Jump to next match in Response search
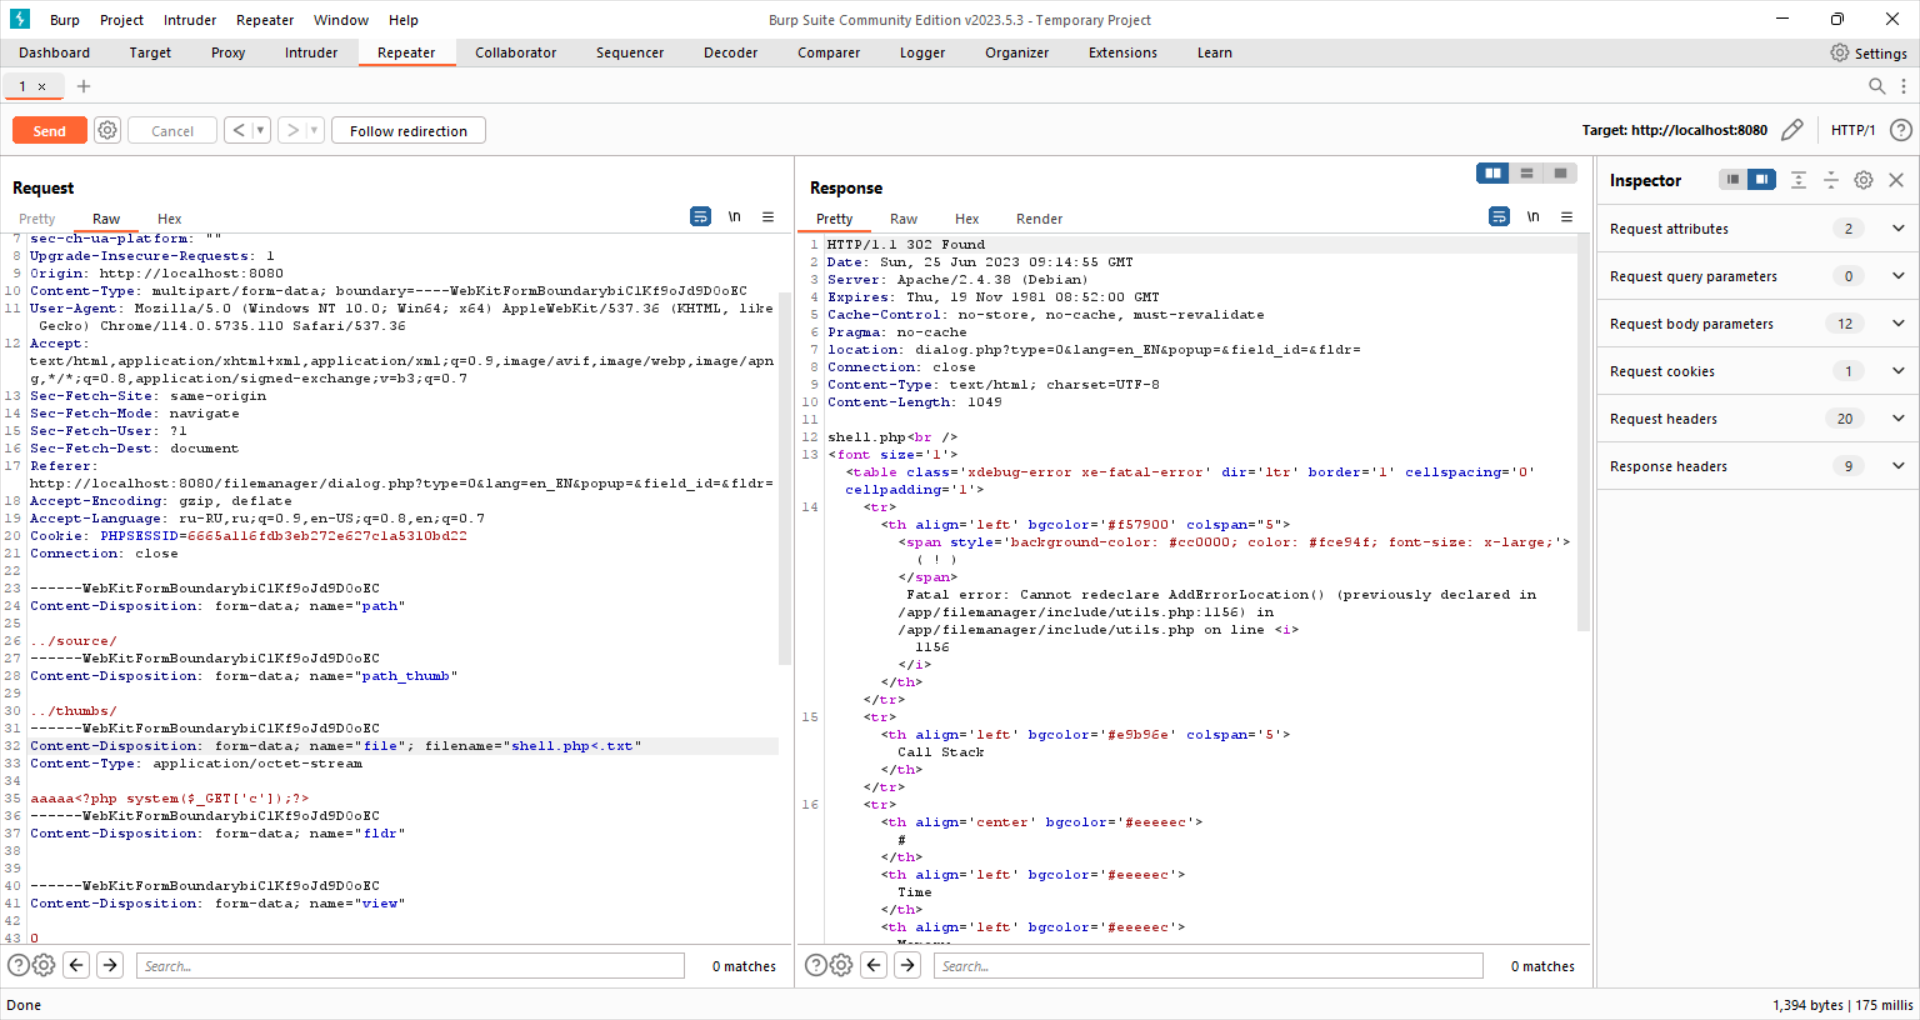 pos(907,965)
